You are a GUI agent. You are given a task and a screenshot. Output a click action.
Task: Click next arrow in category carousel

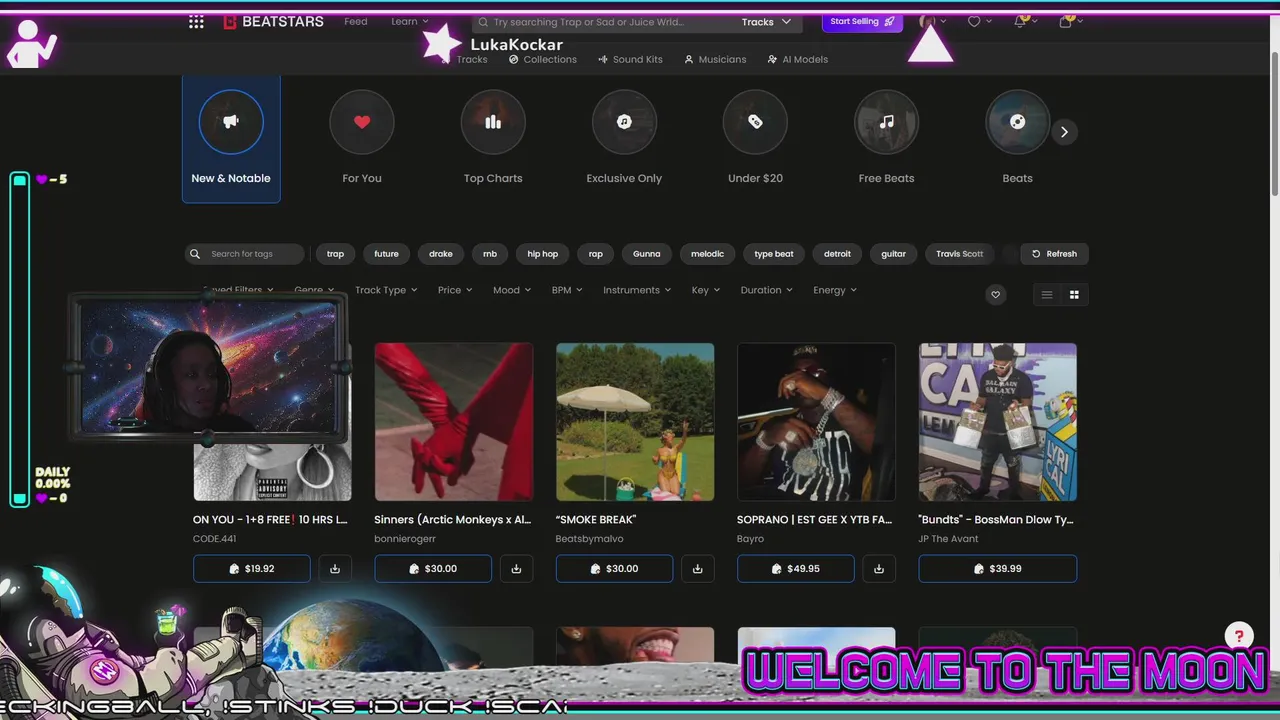point(1064,132)
